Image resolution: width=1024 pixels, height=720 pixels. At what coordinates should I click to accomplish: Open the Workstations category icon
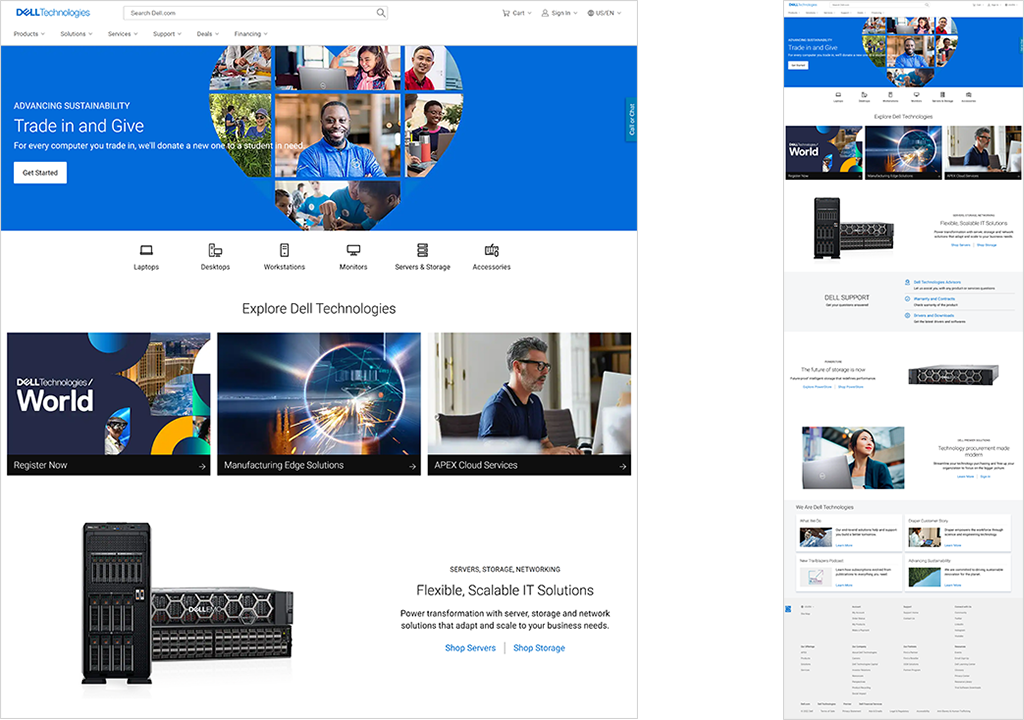point(284,250)
